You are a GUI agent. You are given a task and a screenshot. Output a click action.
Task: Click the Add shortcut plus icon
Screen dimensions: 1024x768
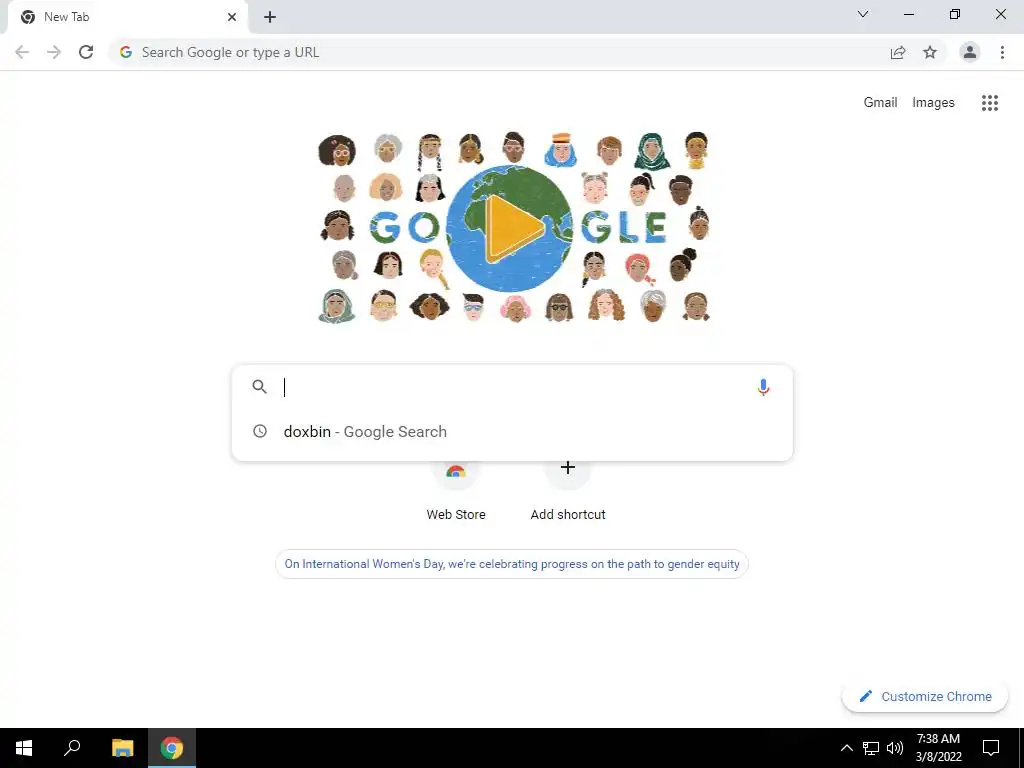(x=568, y=468)
